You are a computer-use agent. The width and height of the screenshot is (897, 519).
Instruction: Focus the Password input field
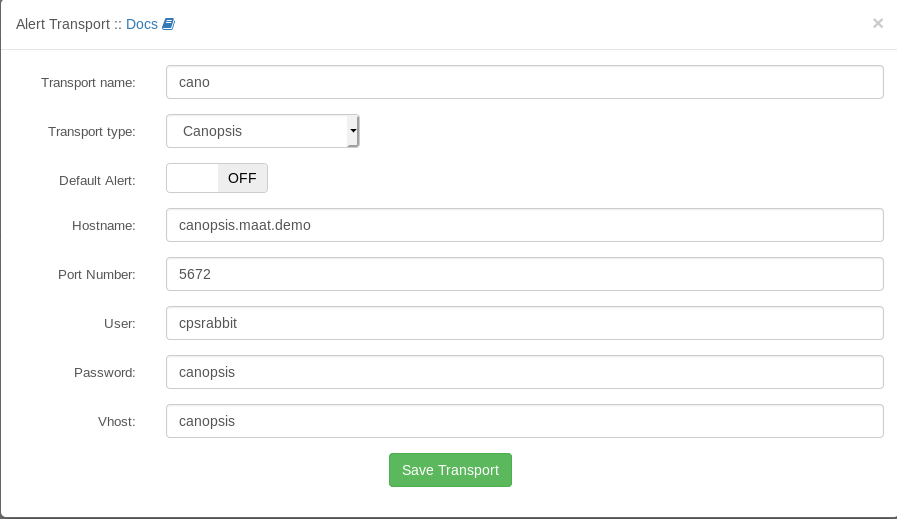tap(524, 372)
